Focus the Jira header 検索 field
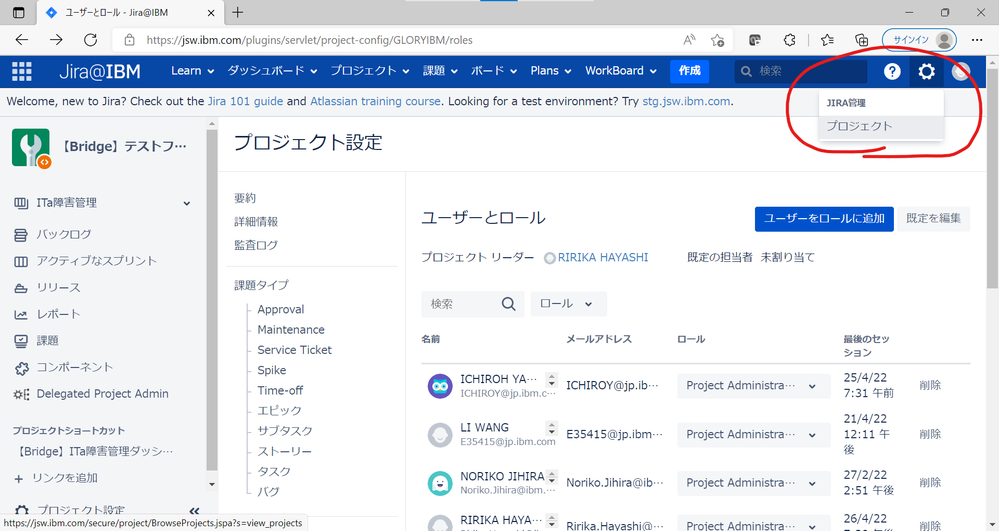Viewport: 999px width, 531px height. [x=801, y=71]
